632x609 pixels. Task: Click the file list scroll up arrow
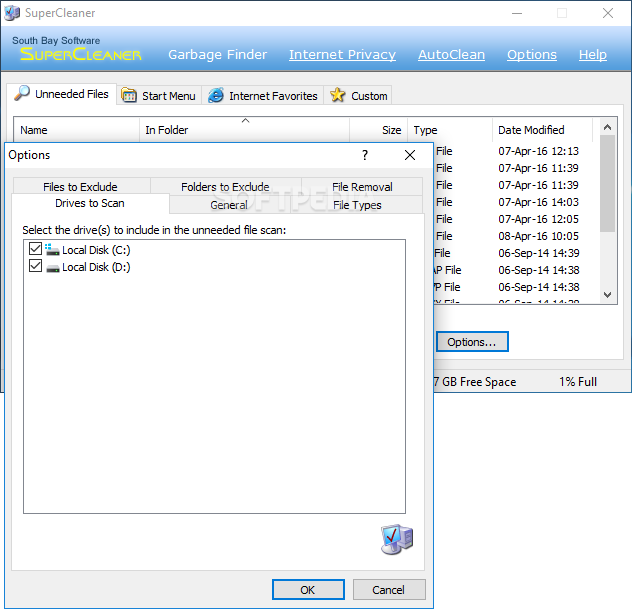coord(607,127)
